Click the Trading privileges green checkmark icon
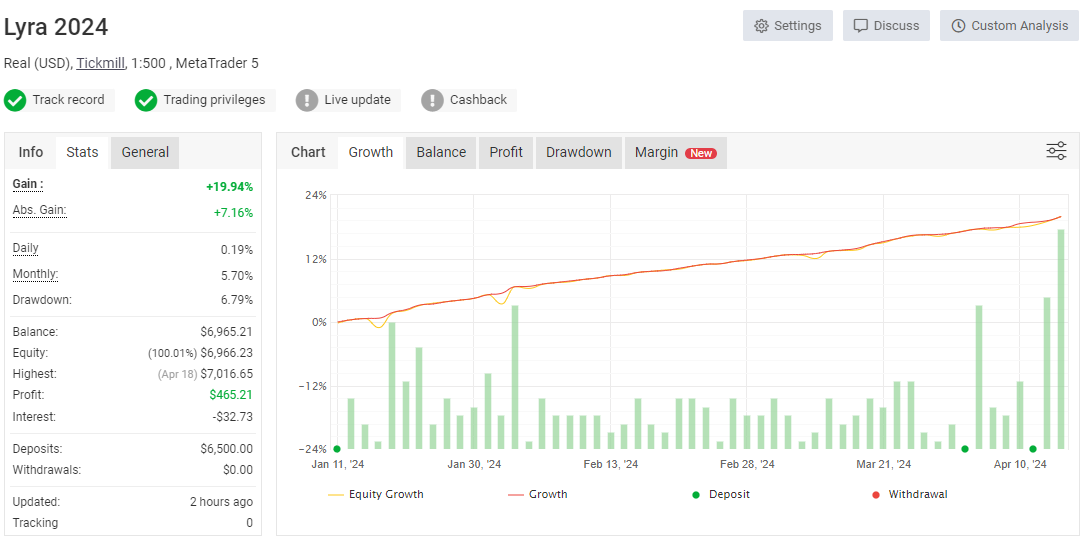 point(145,100)
